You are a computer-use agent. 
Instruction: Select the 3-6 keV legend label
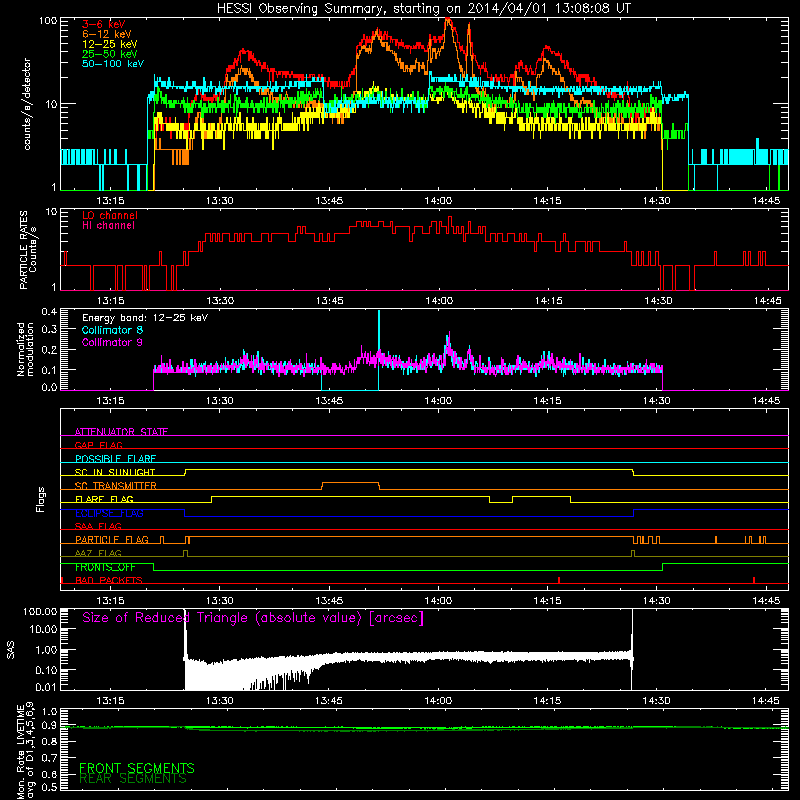point(104,24)
